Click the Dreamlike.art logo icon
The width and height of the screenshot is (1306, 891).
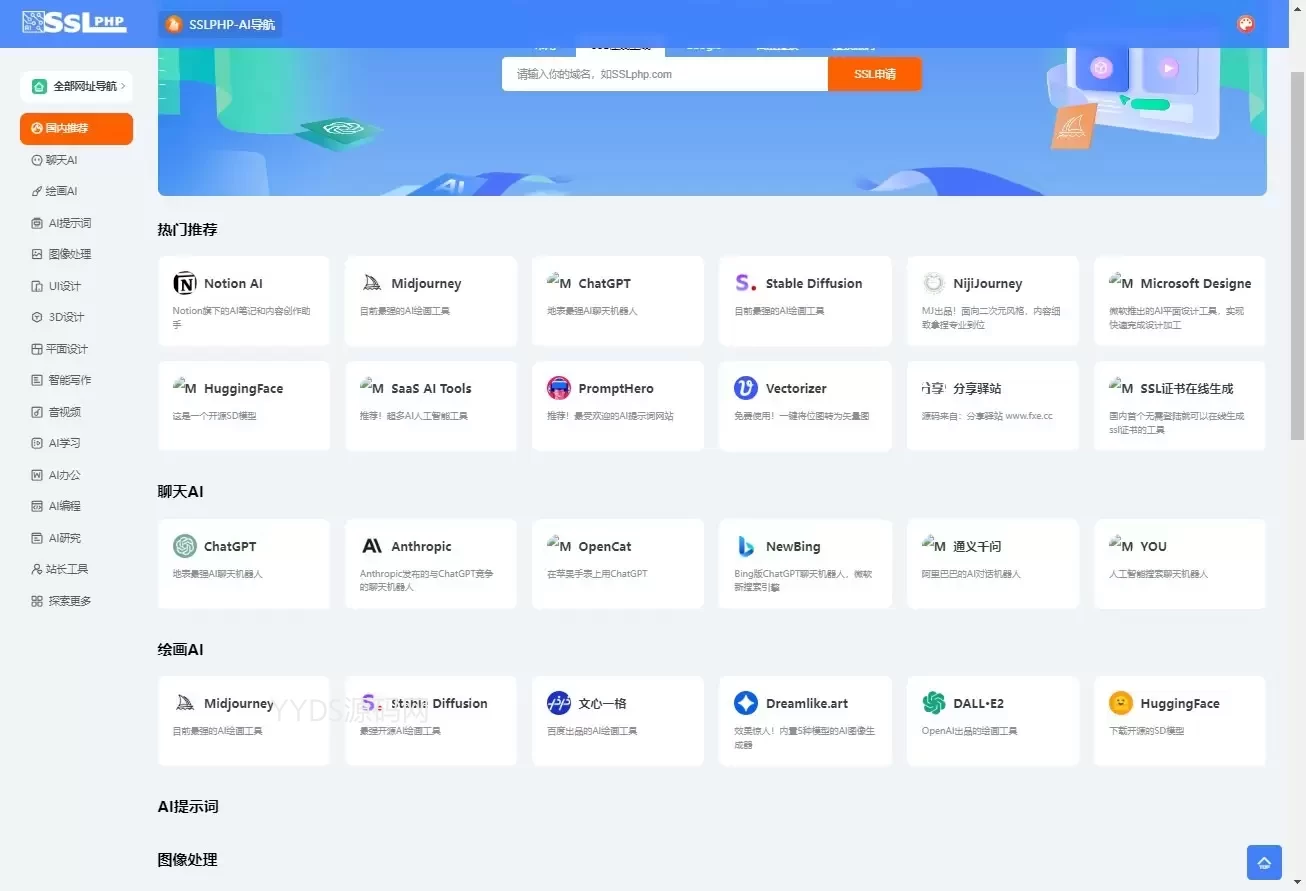[x=746, y=703]
